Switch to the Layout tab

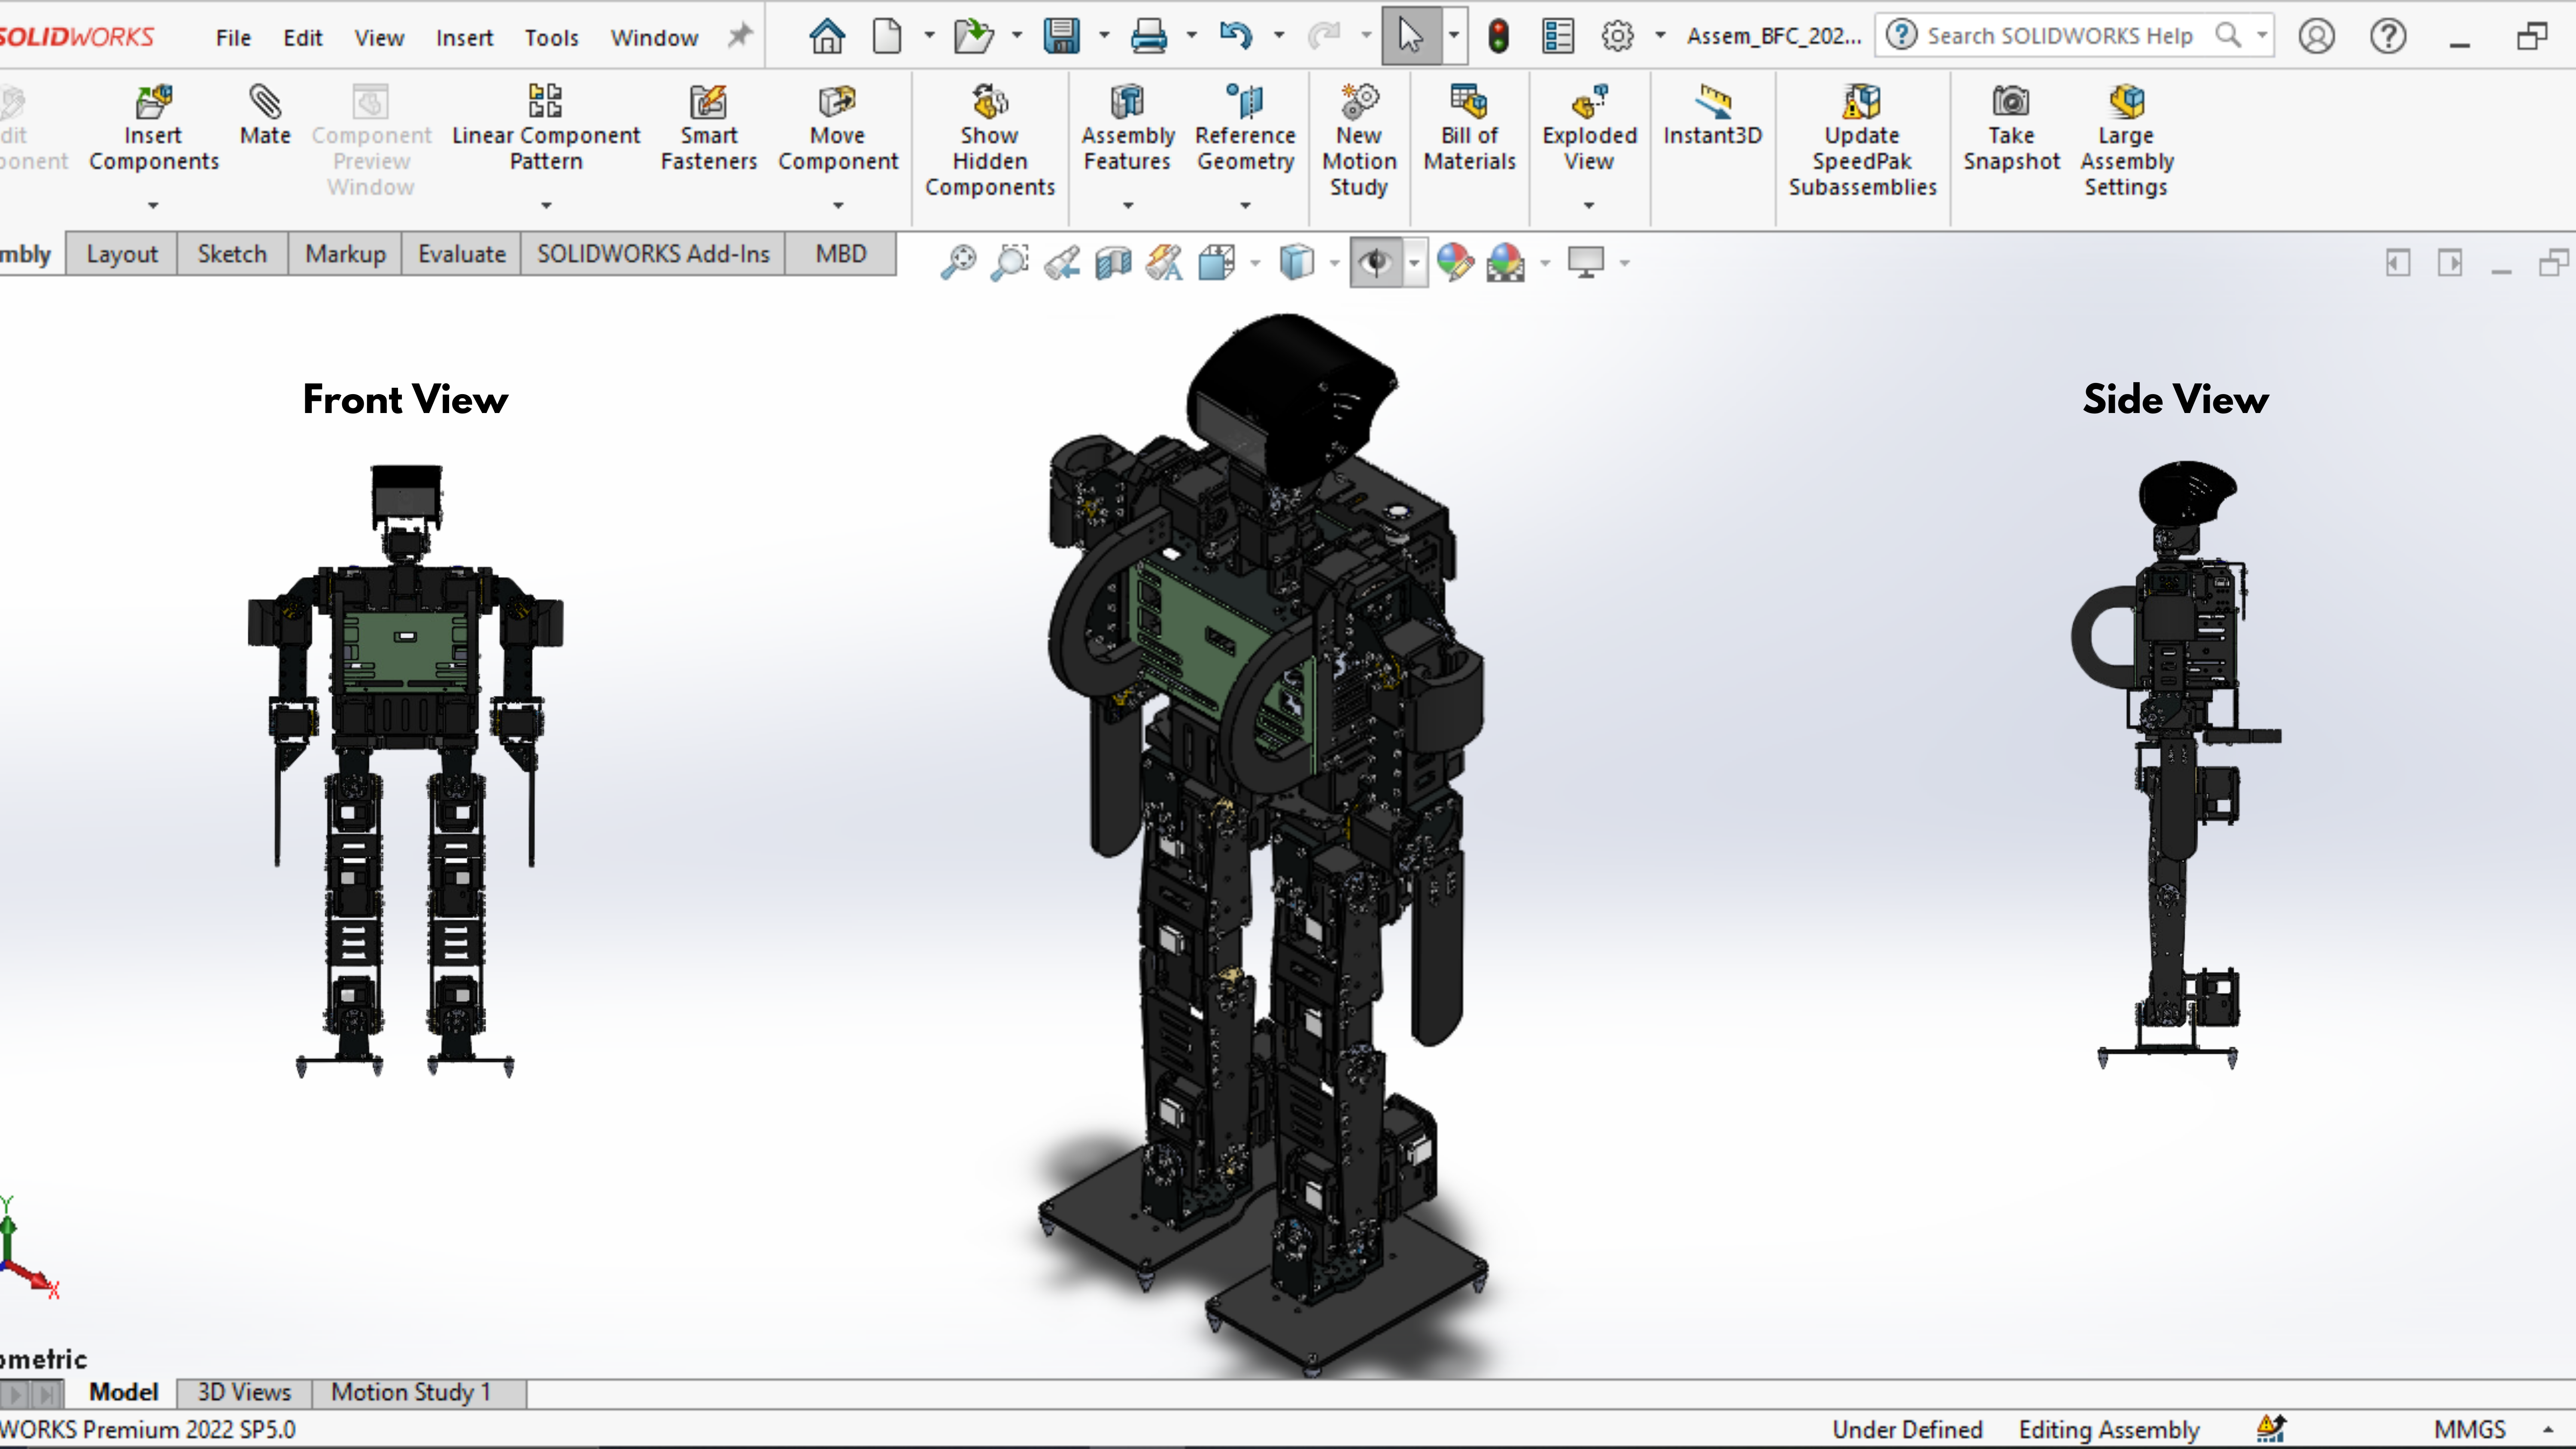(x=122, y=254)
